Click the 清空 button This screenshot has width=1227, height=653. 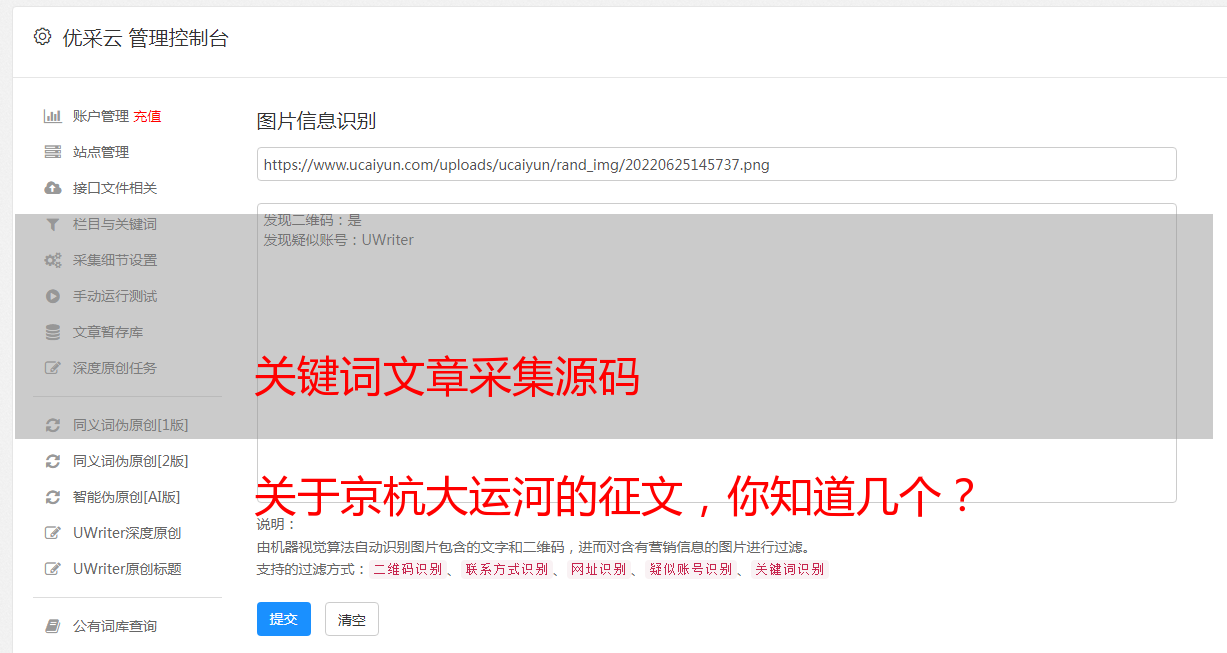tap(352, 619)
